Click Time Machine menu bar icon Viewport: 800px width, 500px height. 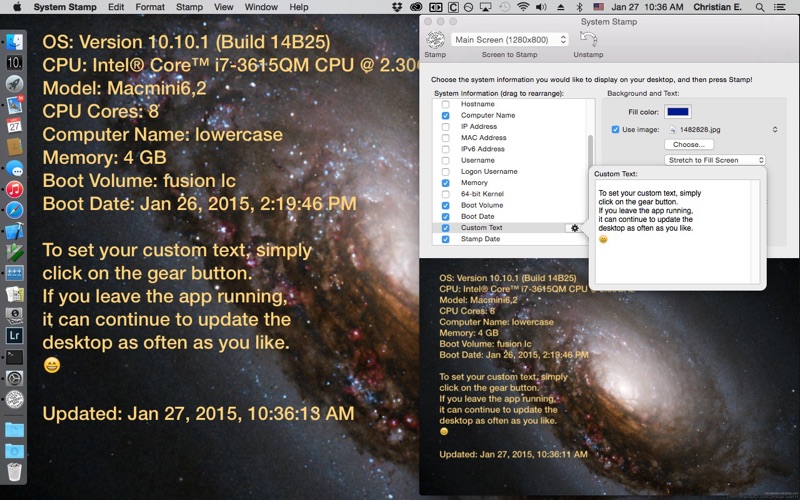click(x=504, y=7)
